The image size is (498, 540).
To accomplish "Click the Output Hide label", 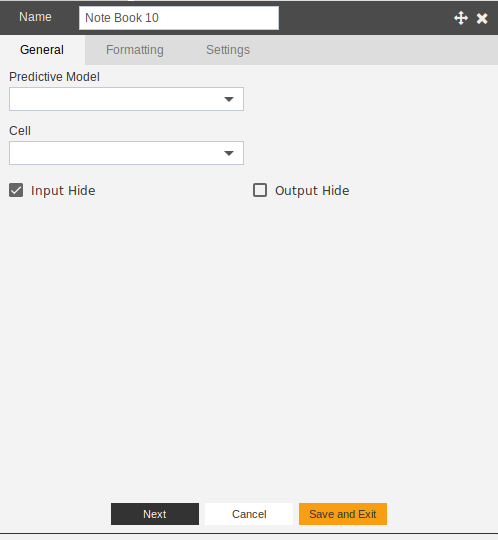I will tap(312, 190).
